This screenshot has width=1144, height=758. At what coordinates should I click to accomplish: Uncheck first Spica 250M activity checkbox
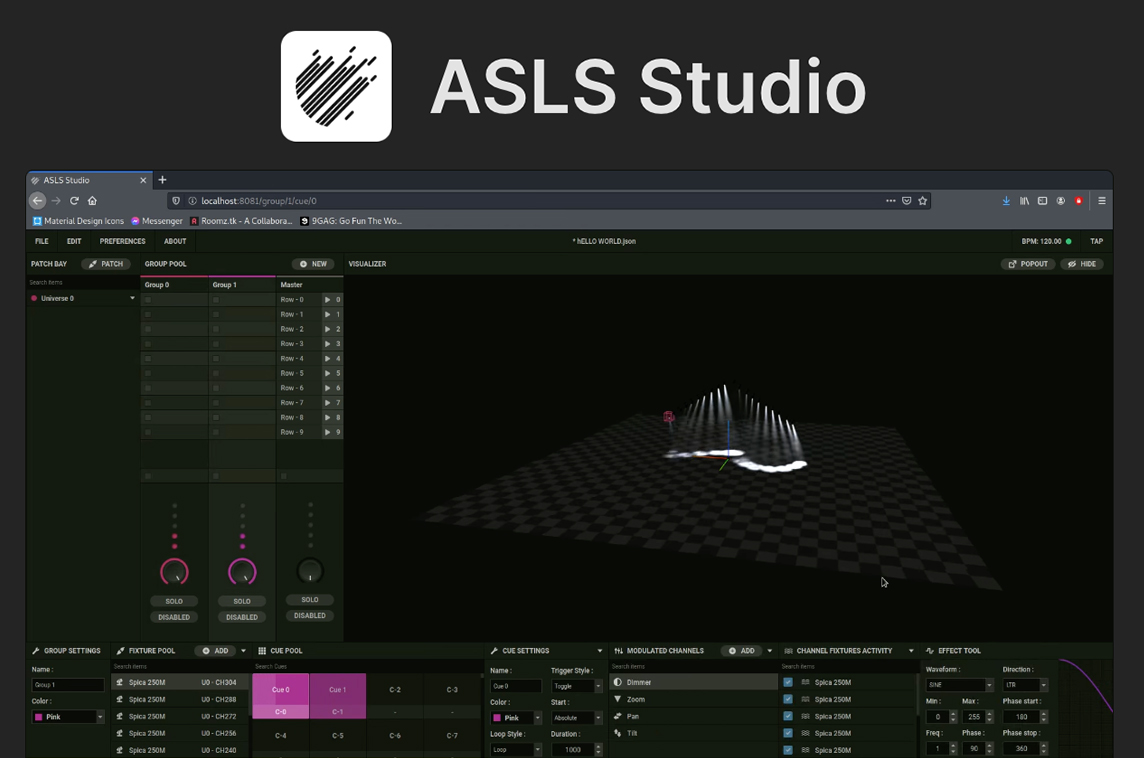[788, 682]
